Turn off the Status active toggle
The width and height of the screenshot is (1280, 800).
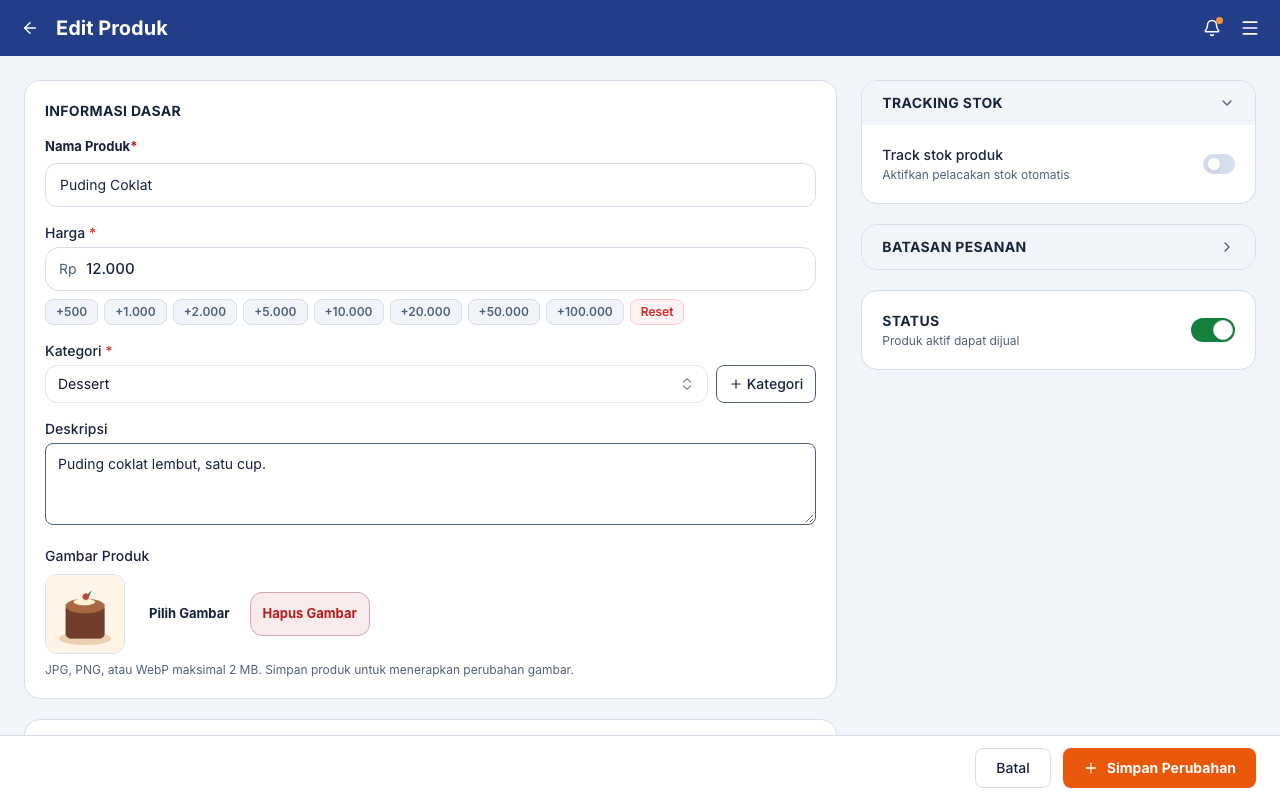click(x=1213, y=330)
